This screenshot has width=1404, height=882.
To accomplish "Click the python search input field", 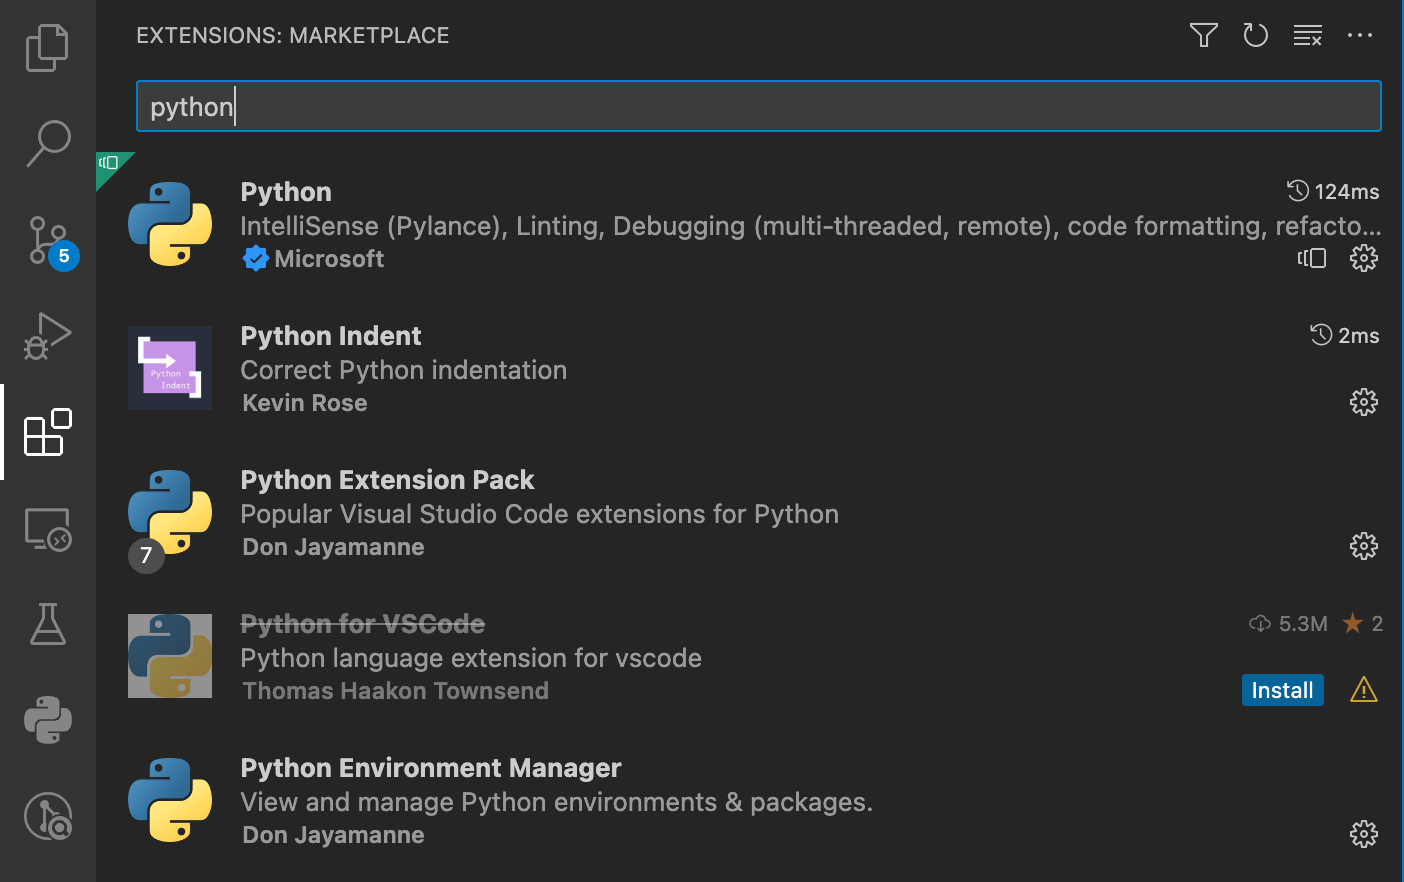I will point(759,106).
